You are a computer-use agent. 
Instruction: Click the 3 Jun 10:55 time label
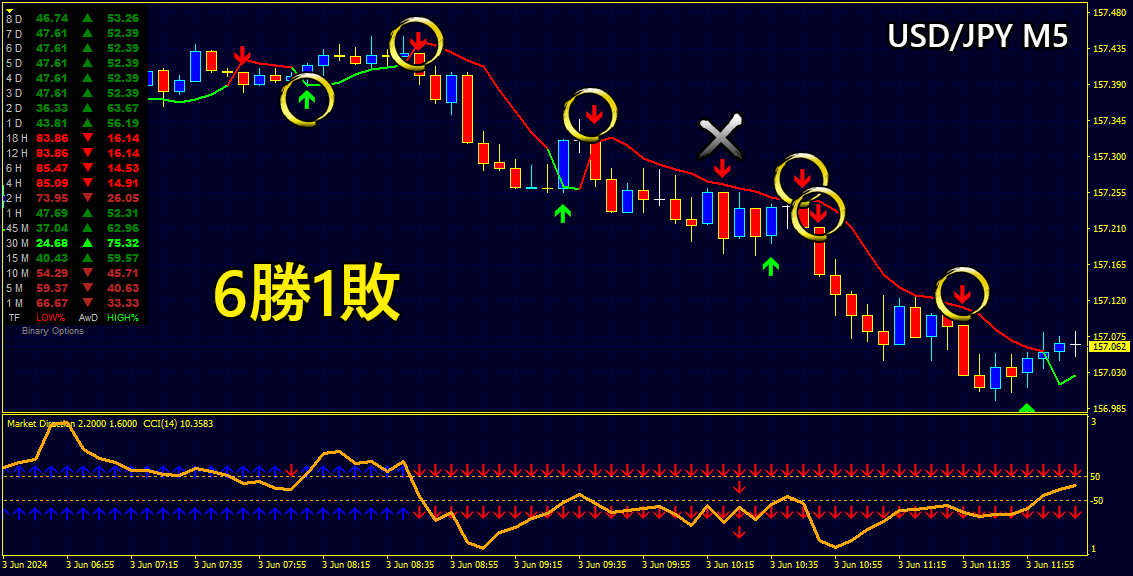point(858,564)
